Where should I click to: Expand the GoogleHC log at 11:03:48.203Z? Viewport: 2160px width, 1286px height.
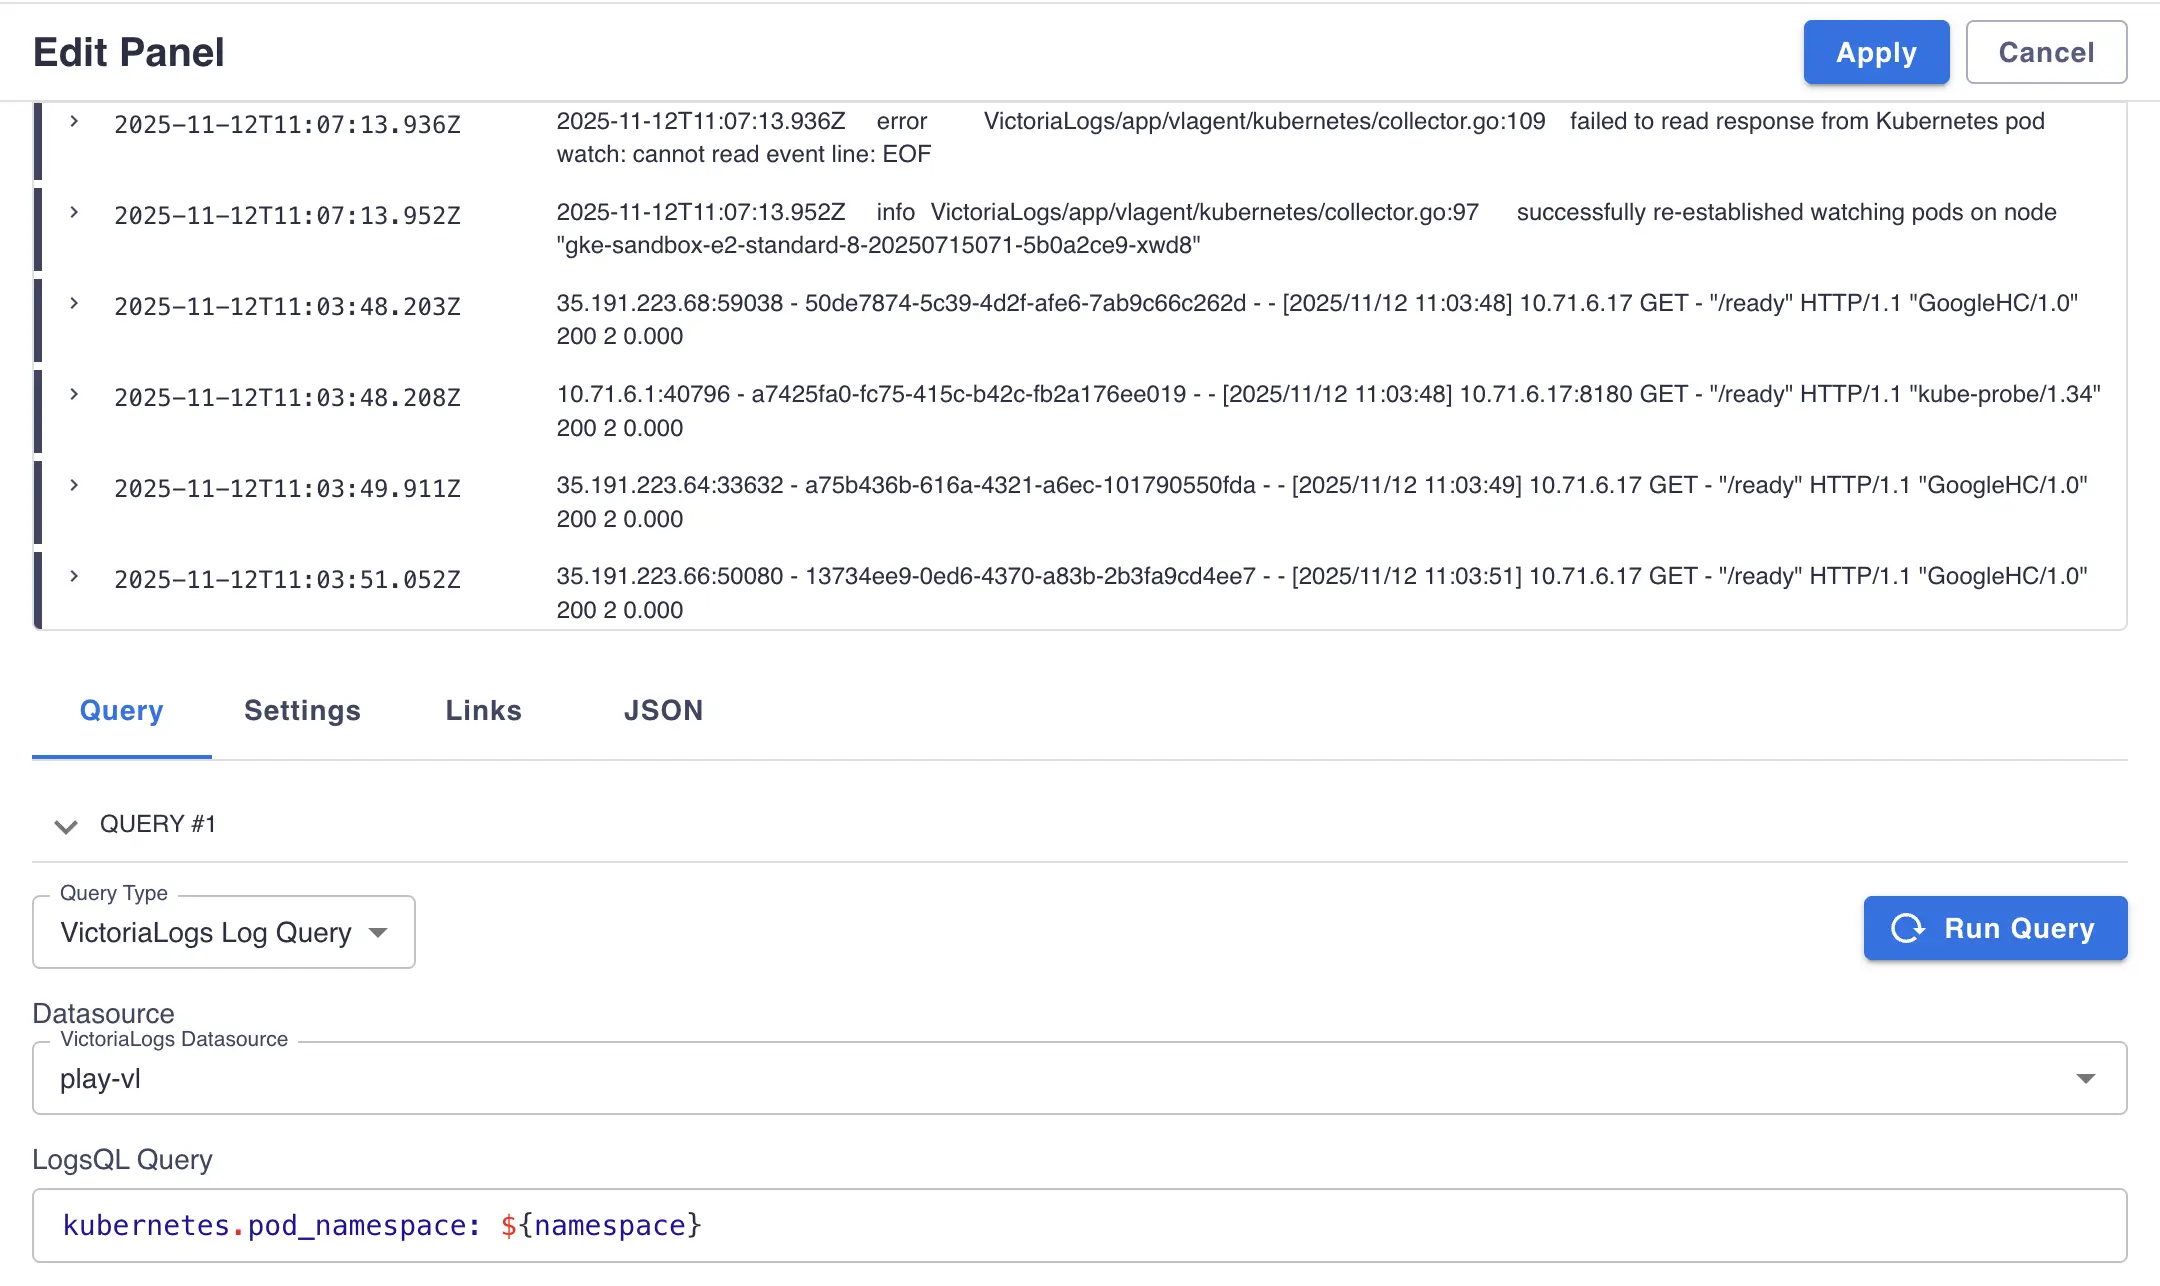(x=74, y=304)
